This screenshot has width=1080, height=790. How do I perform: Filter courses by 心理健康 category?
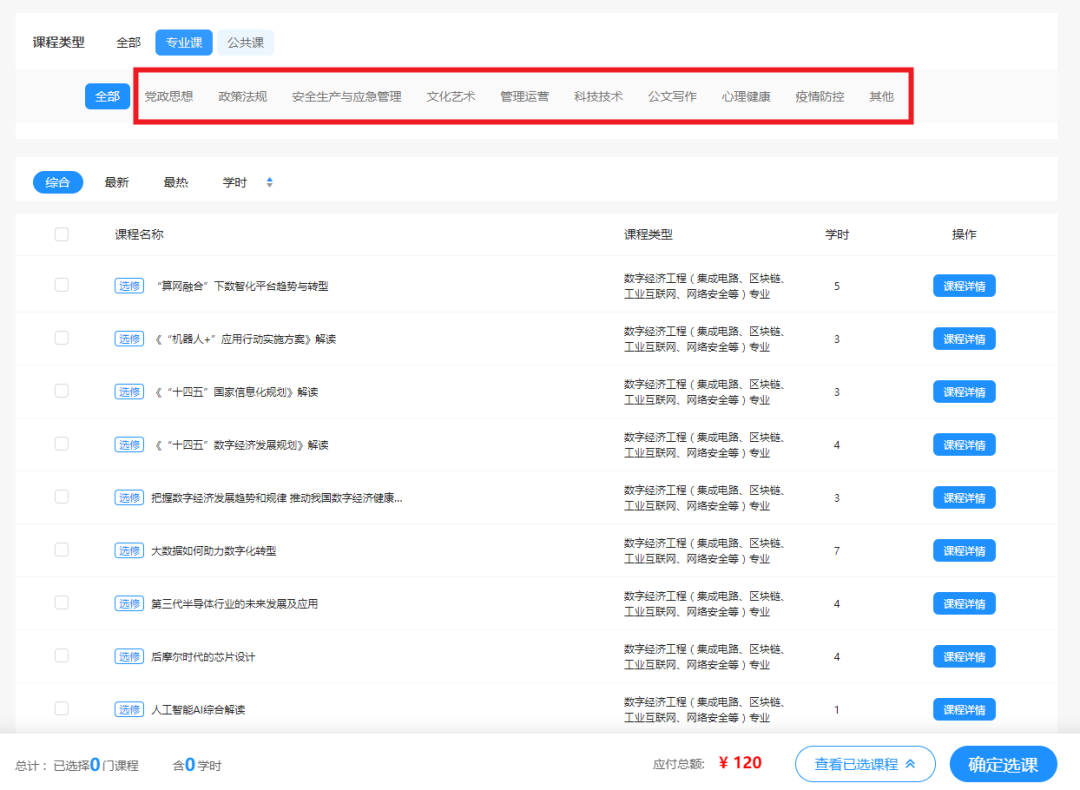[x=746, y=97]
